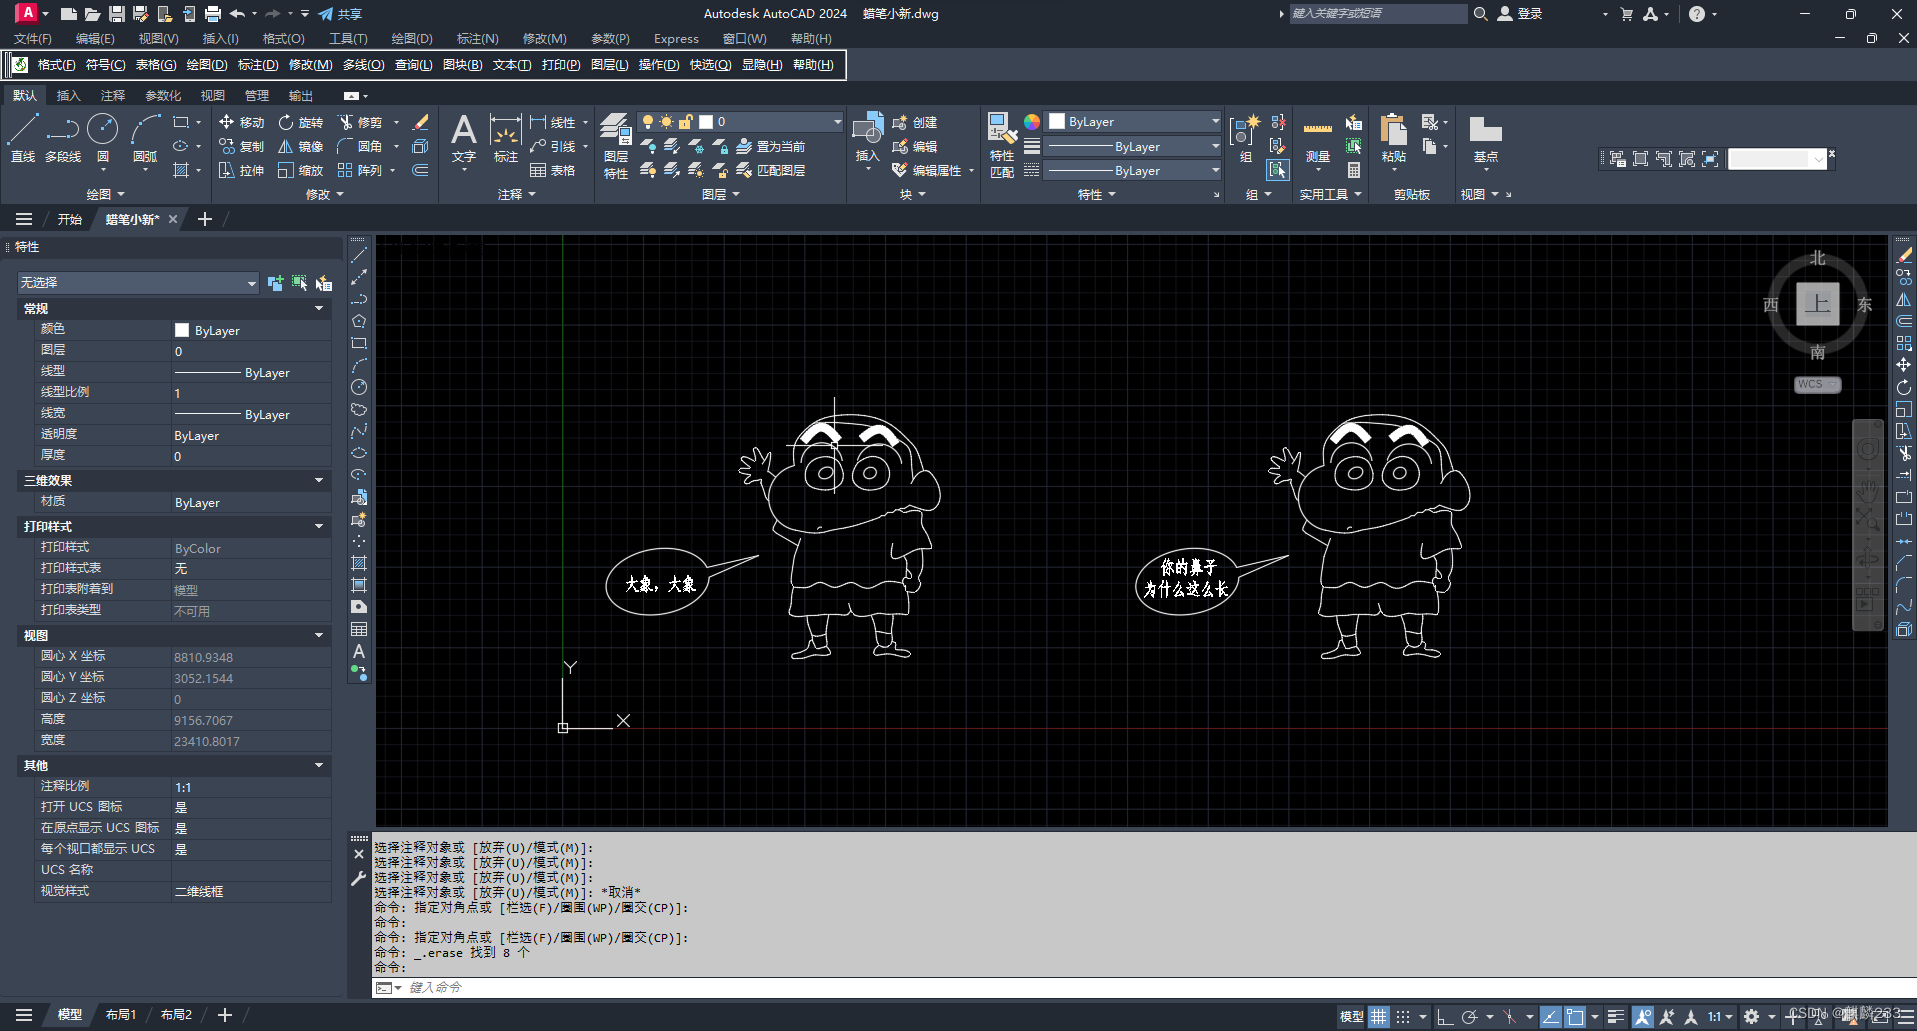
Task: Open the annotation scale 1:1 dropdown
Action: coord(1720,1016)
